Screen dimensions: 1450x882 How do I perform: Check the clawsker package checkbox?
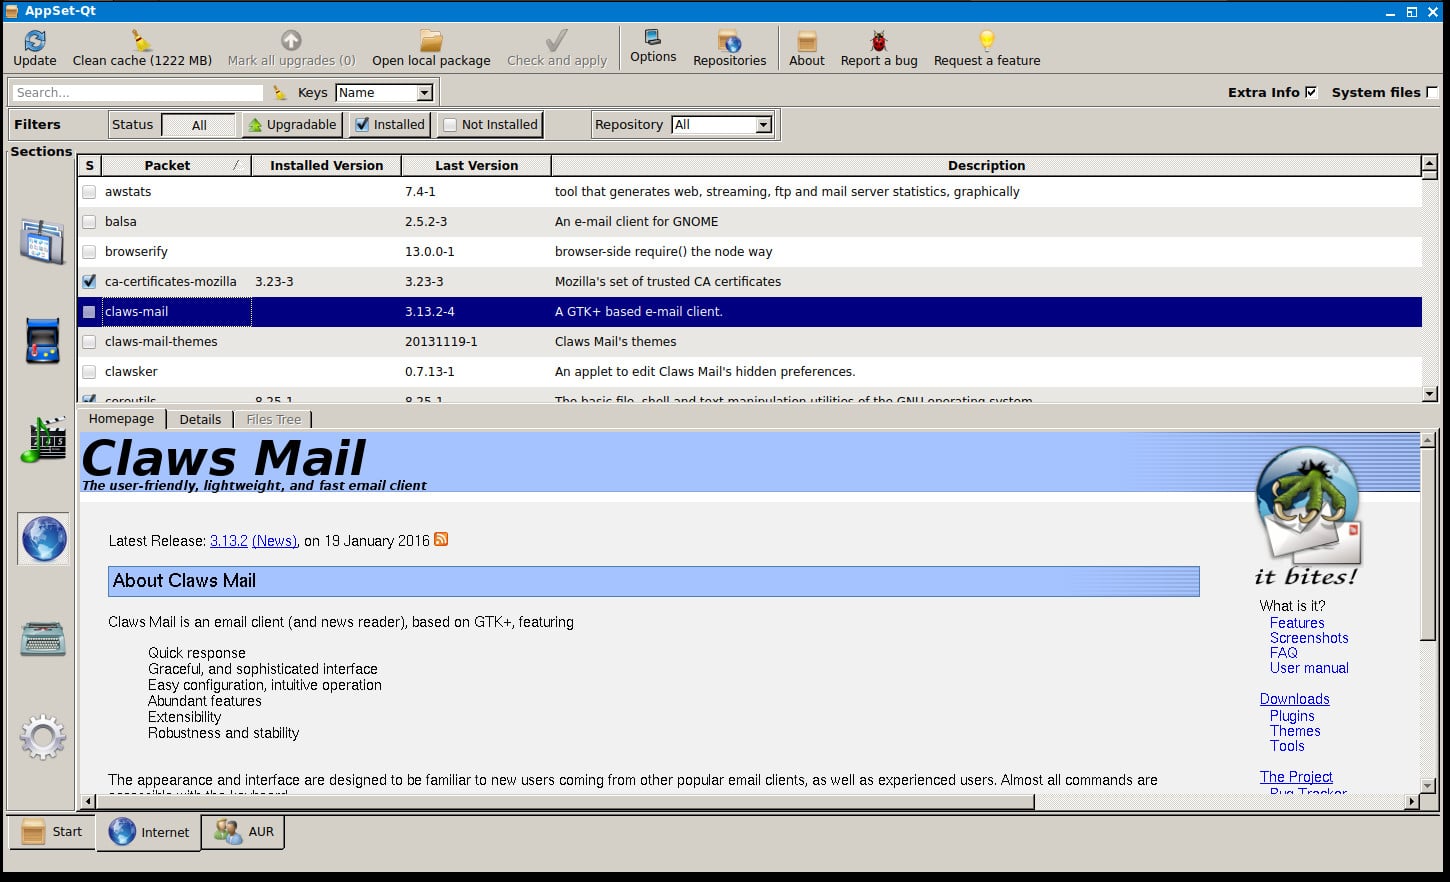click(89, 372)
